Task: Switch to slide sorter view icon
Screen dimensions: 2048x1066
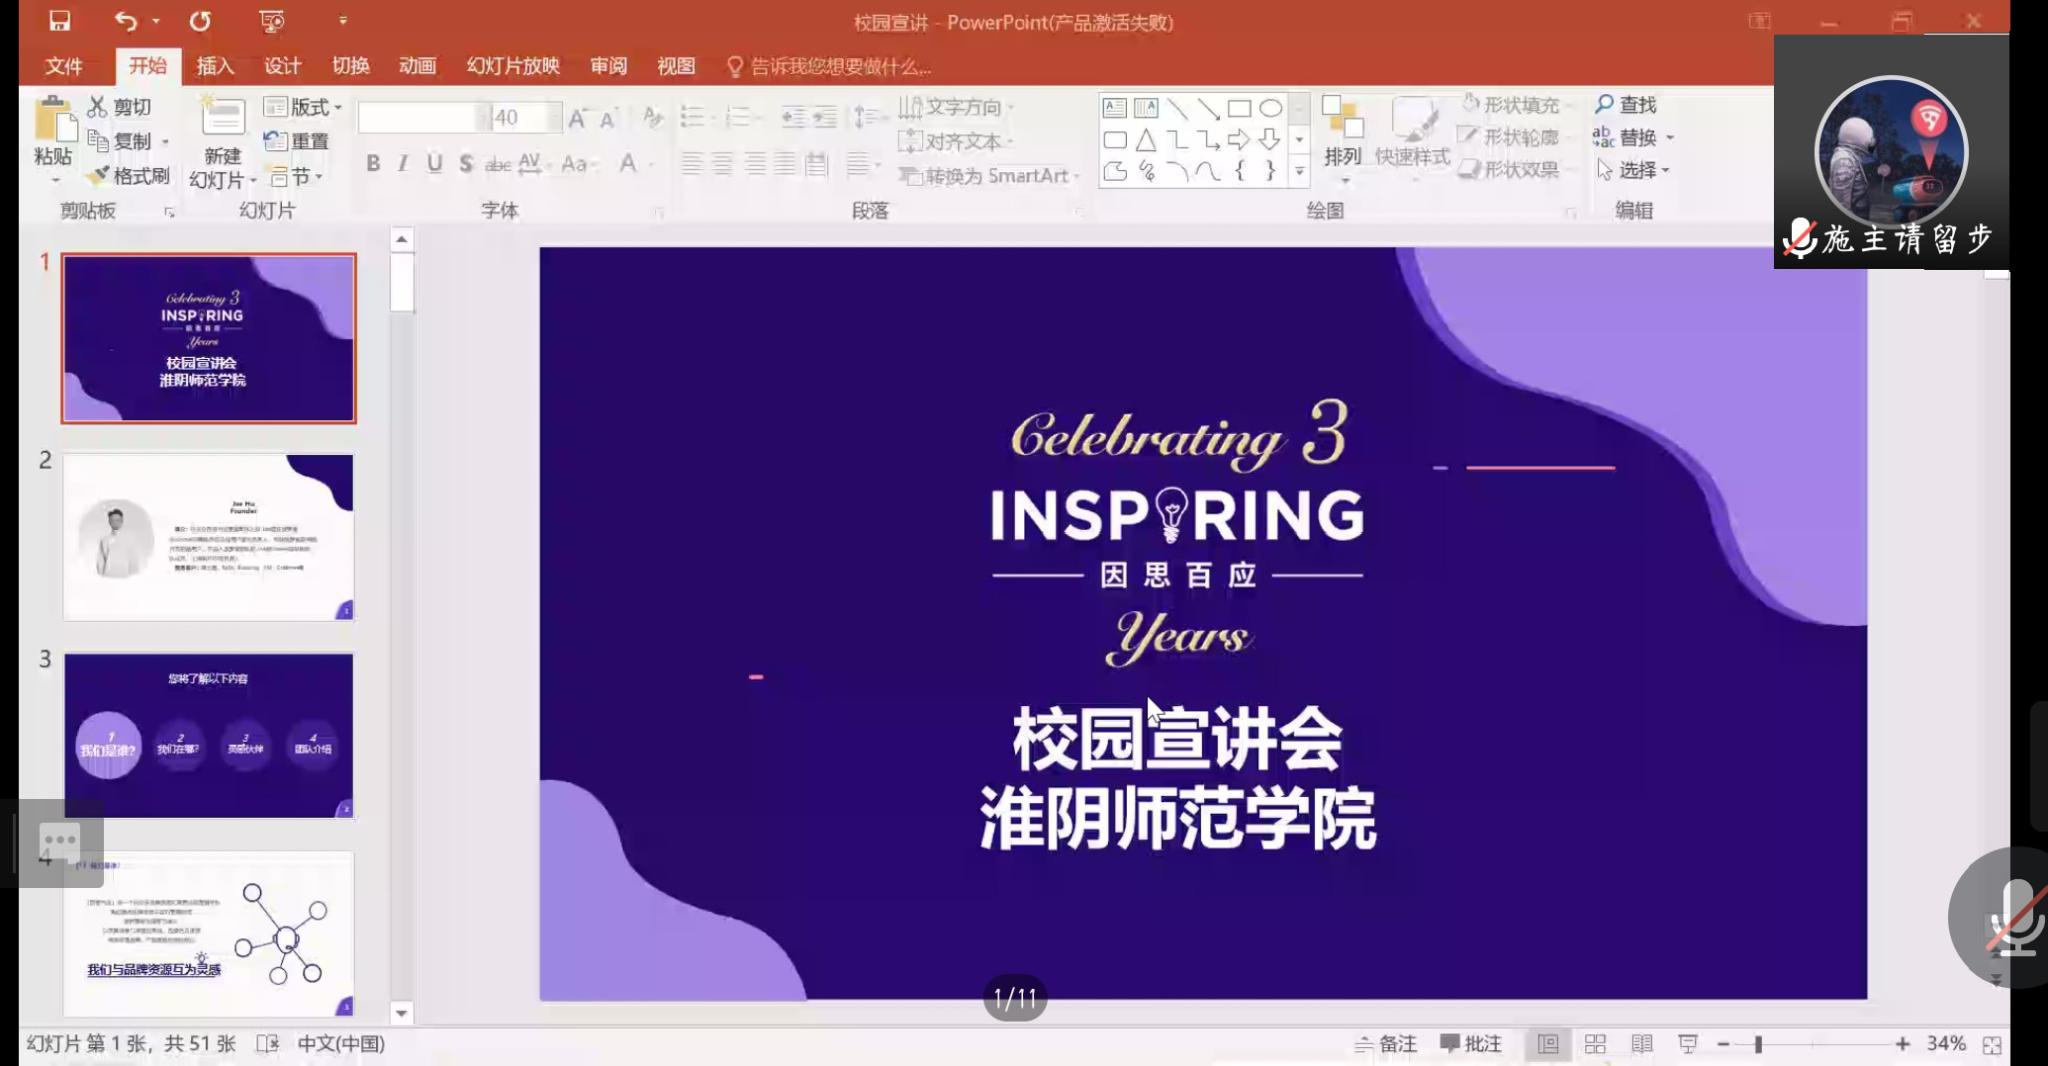Action: pos(1595,1044)
